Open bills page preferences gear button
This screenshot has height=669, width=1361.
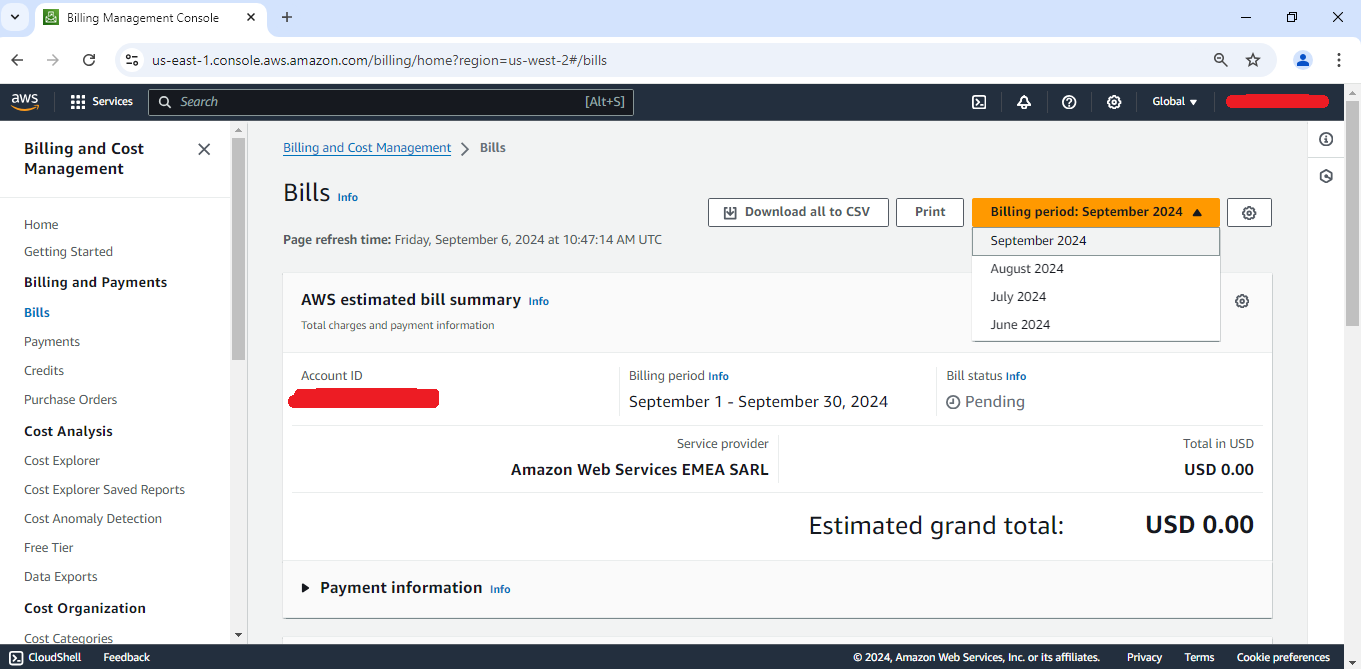(x=1249, y=212)
